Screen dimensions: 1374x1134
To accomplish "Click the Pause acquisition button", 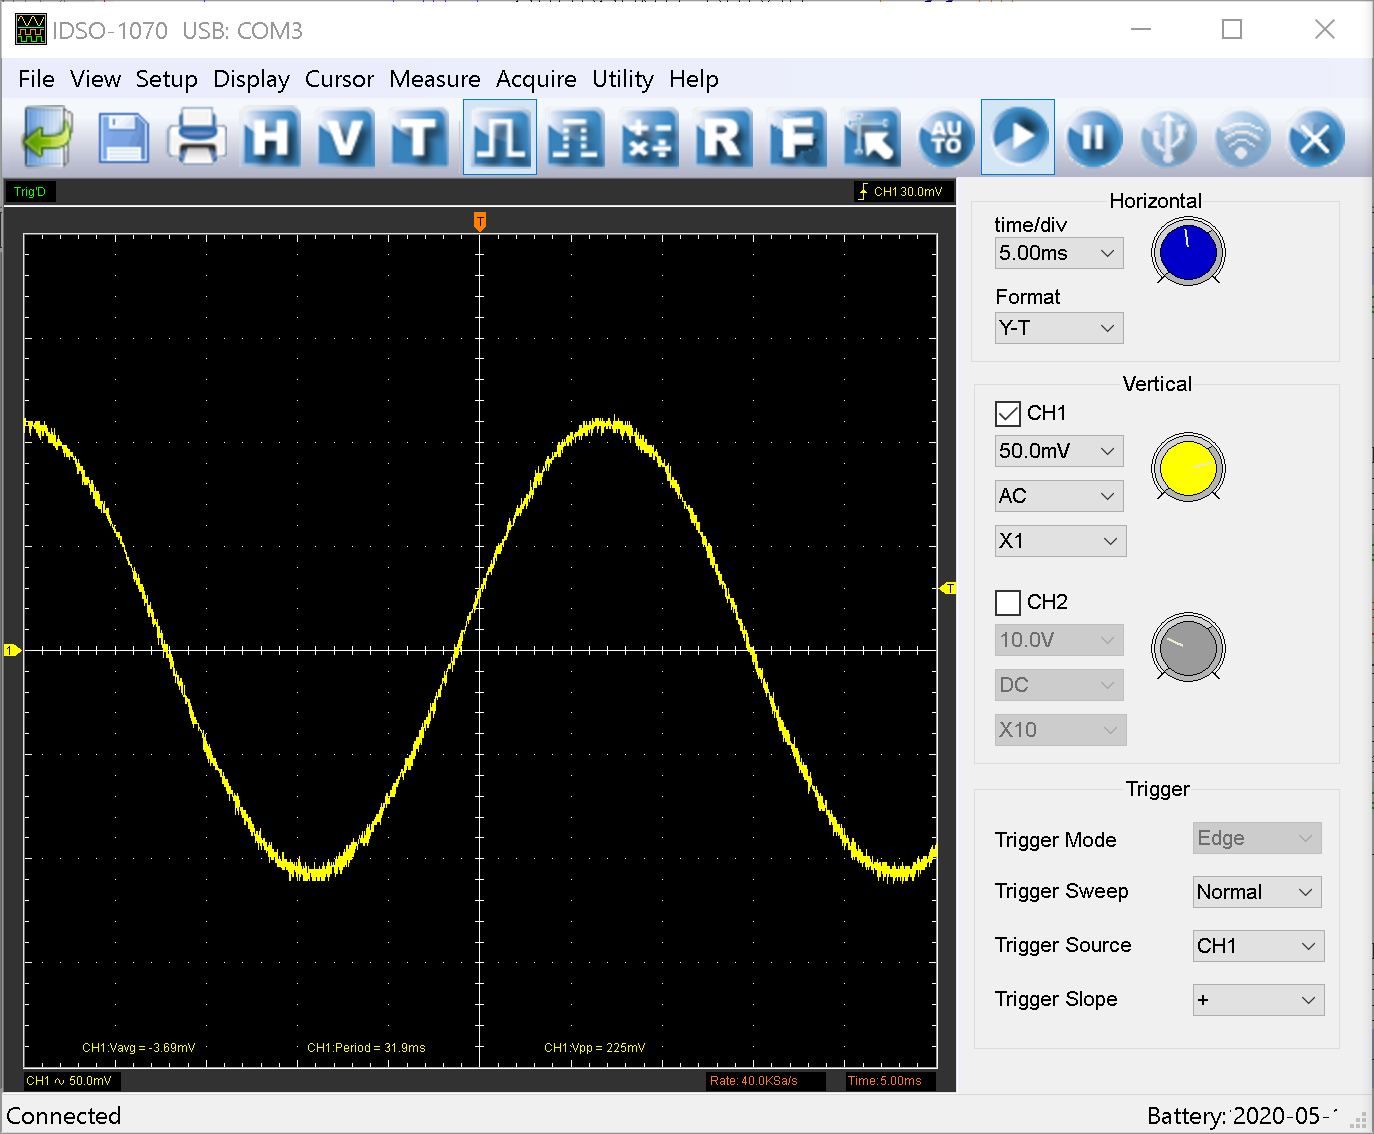I will pyautogui.click(x=1094, y=137).
